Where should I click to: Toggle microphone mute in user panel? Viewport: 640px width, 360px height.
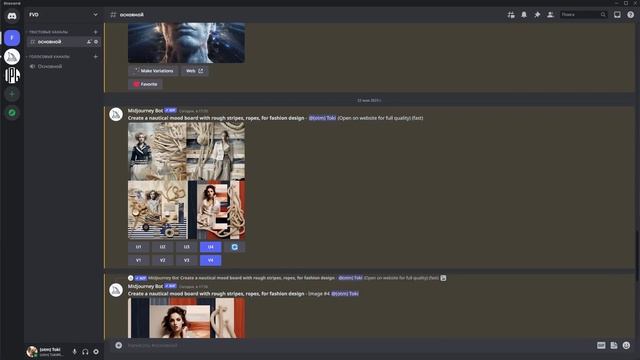[74, 351]
